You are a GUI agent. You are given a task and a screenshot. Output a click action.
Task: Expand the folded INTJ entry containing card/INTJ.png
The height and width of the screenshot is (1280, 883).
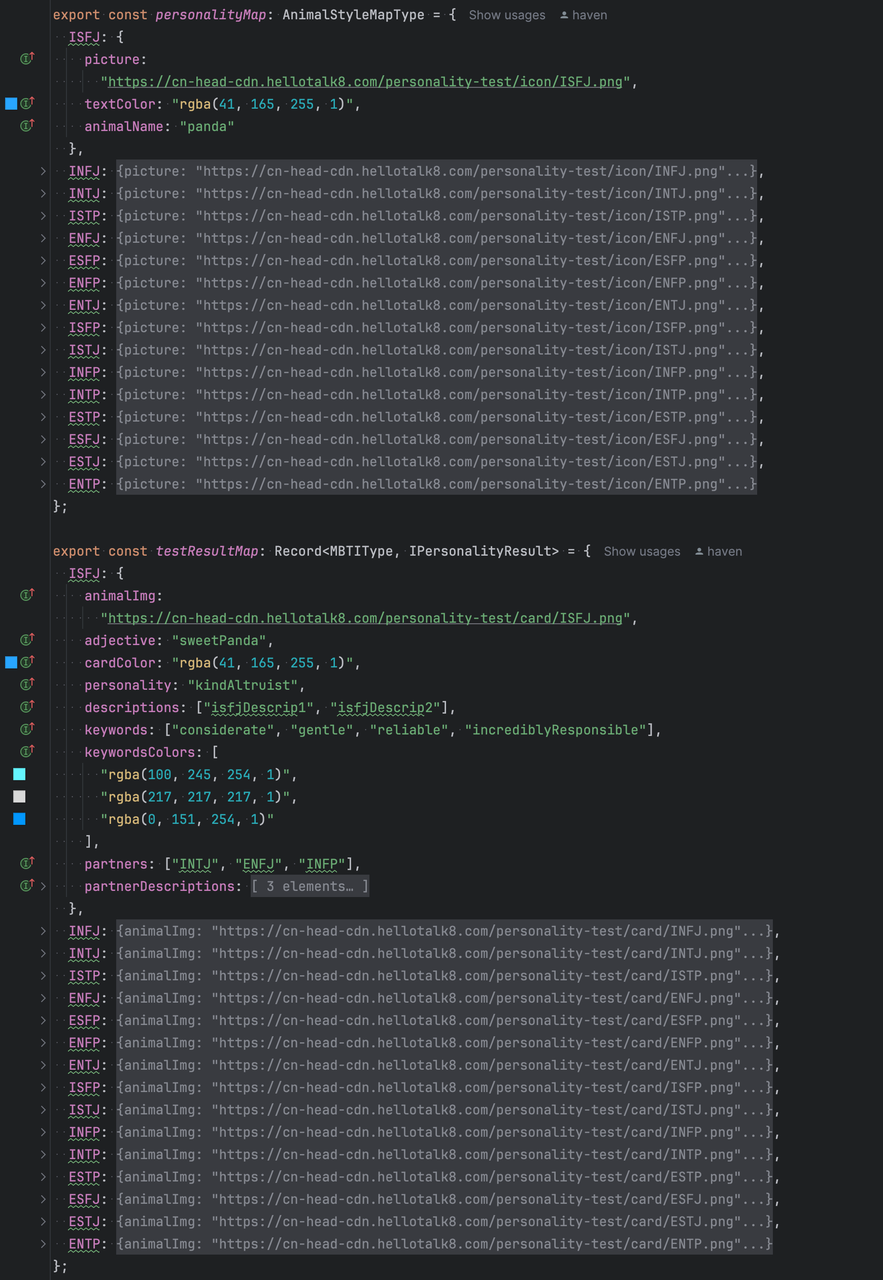tap(43, 953)
